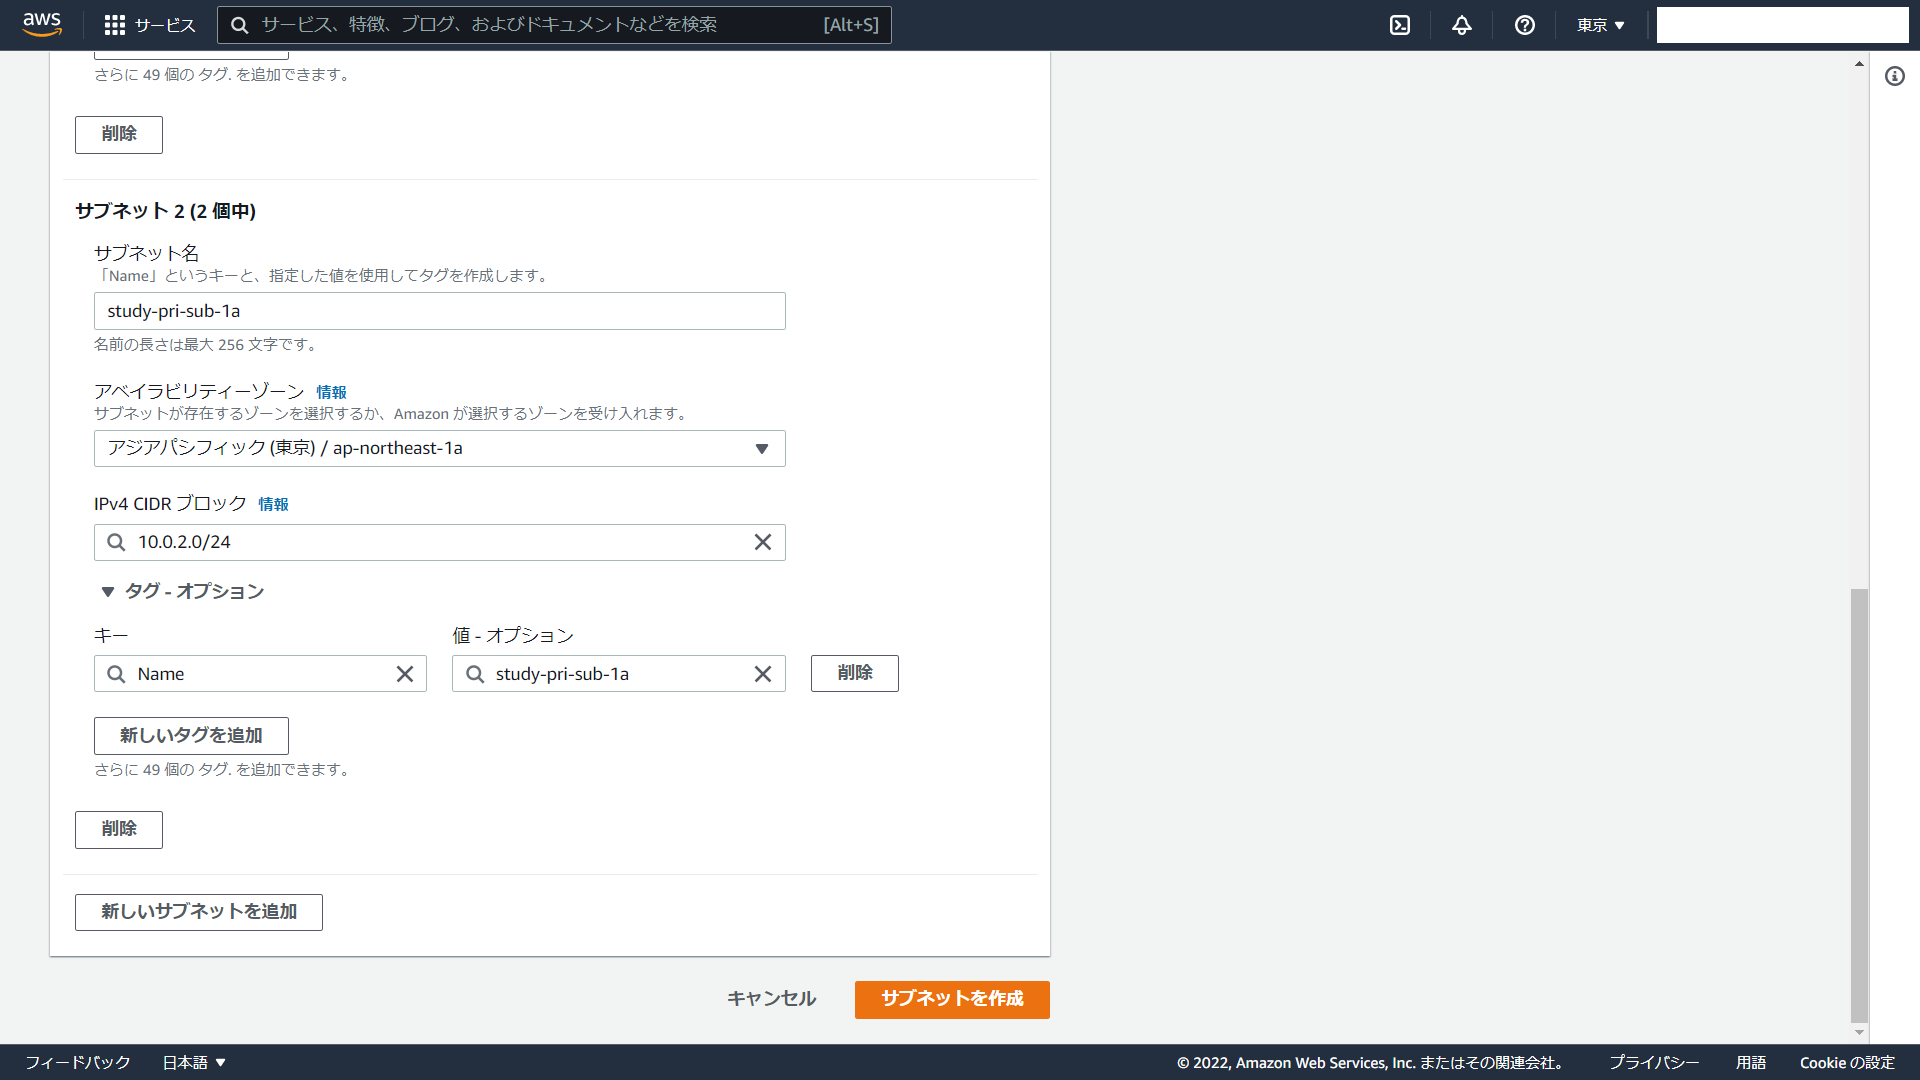Click the サブネットを作成 button
Viewport: 1920px width, 1080px height.
coord(951,999)
